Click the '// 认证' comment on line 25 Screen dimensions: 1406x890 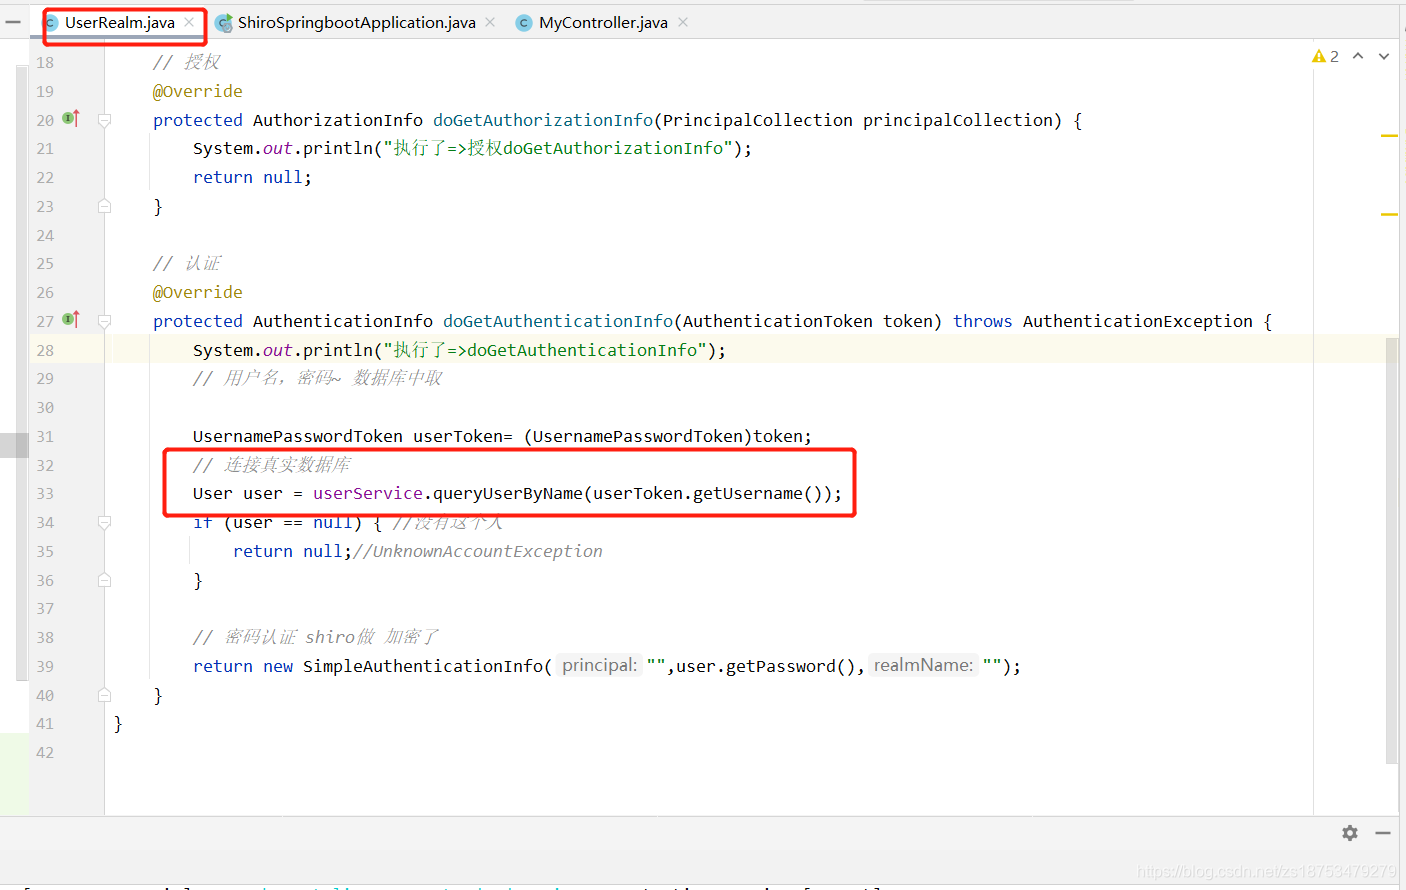[x=187, y=263]
